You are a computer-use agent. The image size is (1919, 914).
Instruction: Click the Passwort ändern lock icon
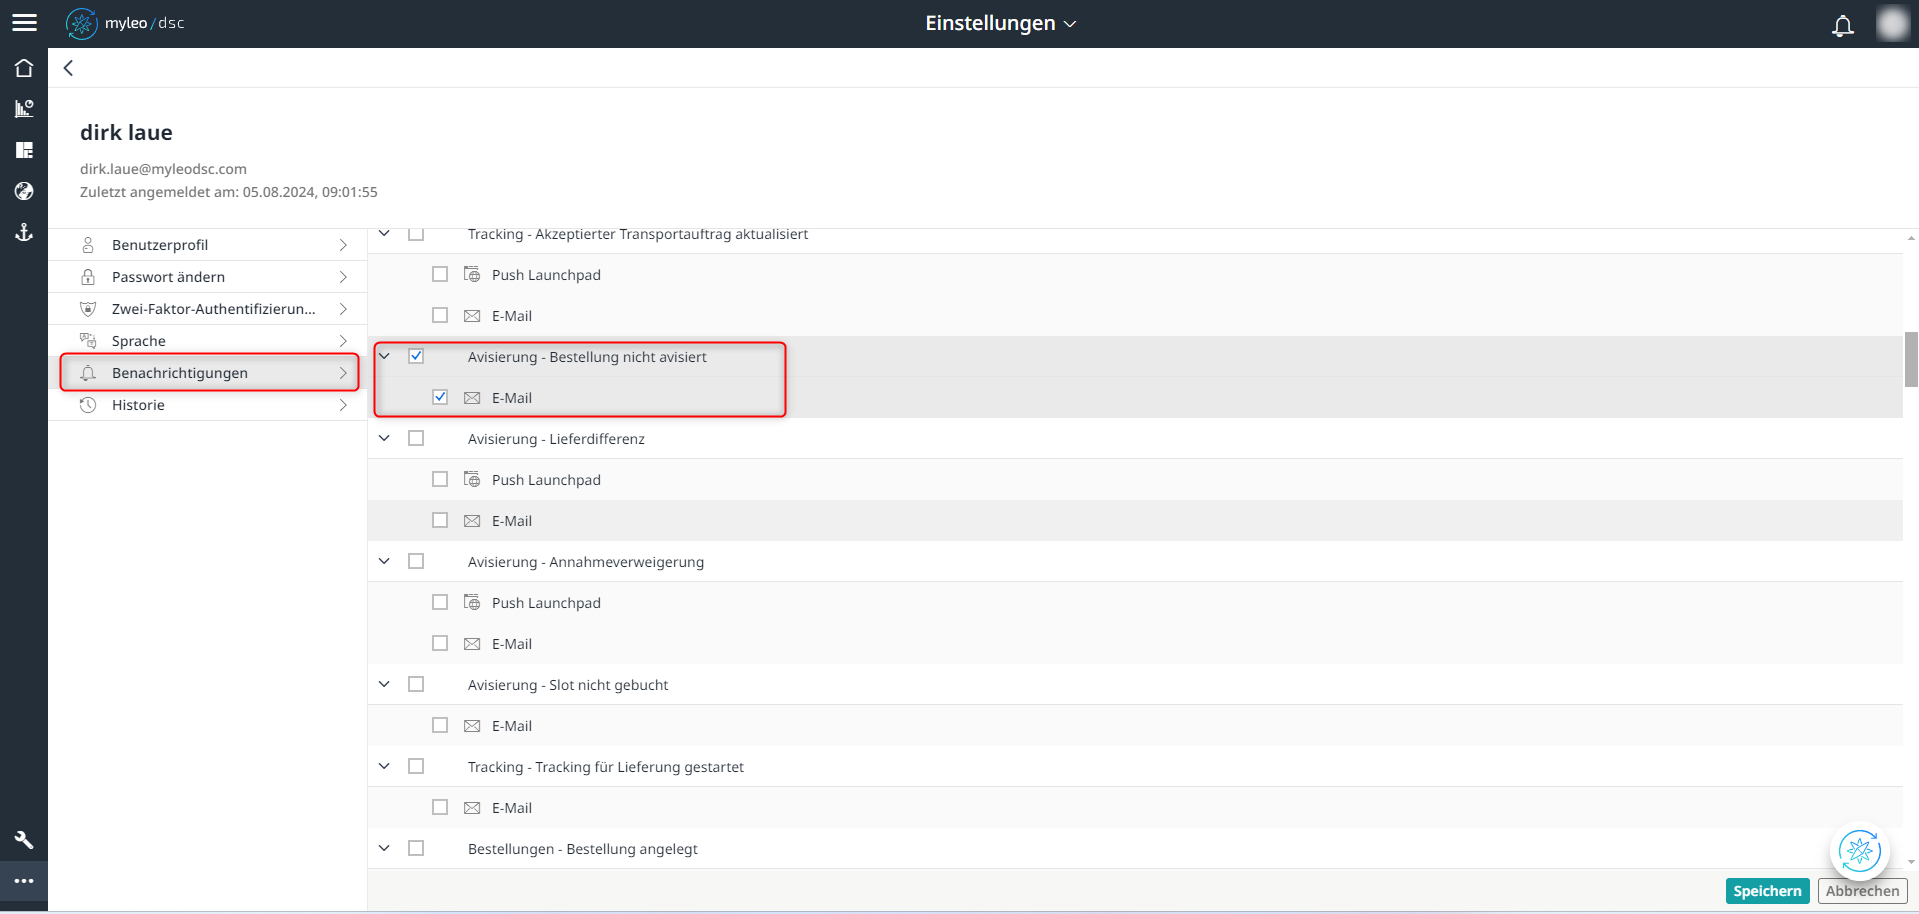[x=88, y=277]
